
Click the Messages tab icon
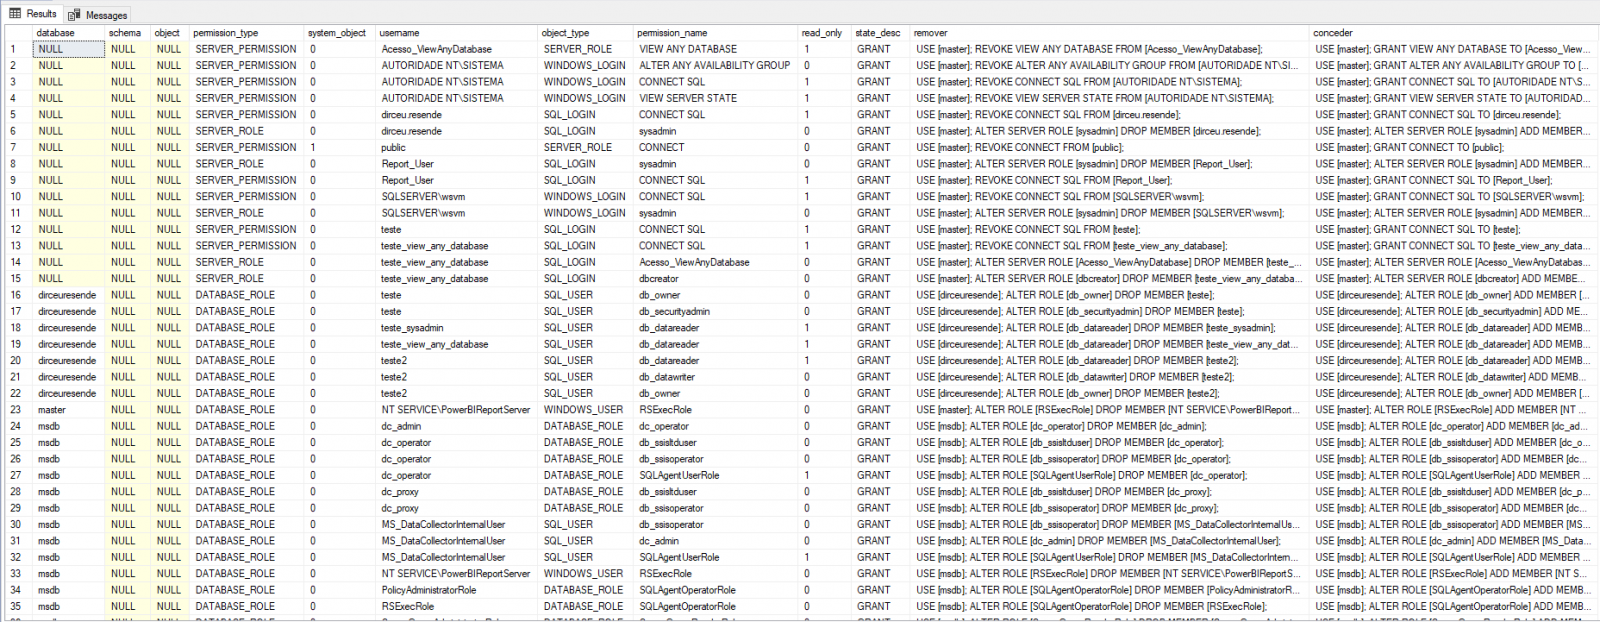click(75, 15)
